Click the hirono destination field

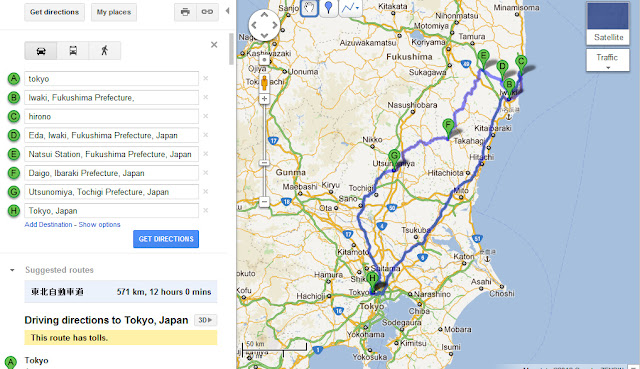point(111,116)
